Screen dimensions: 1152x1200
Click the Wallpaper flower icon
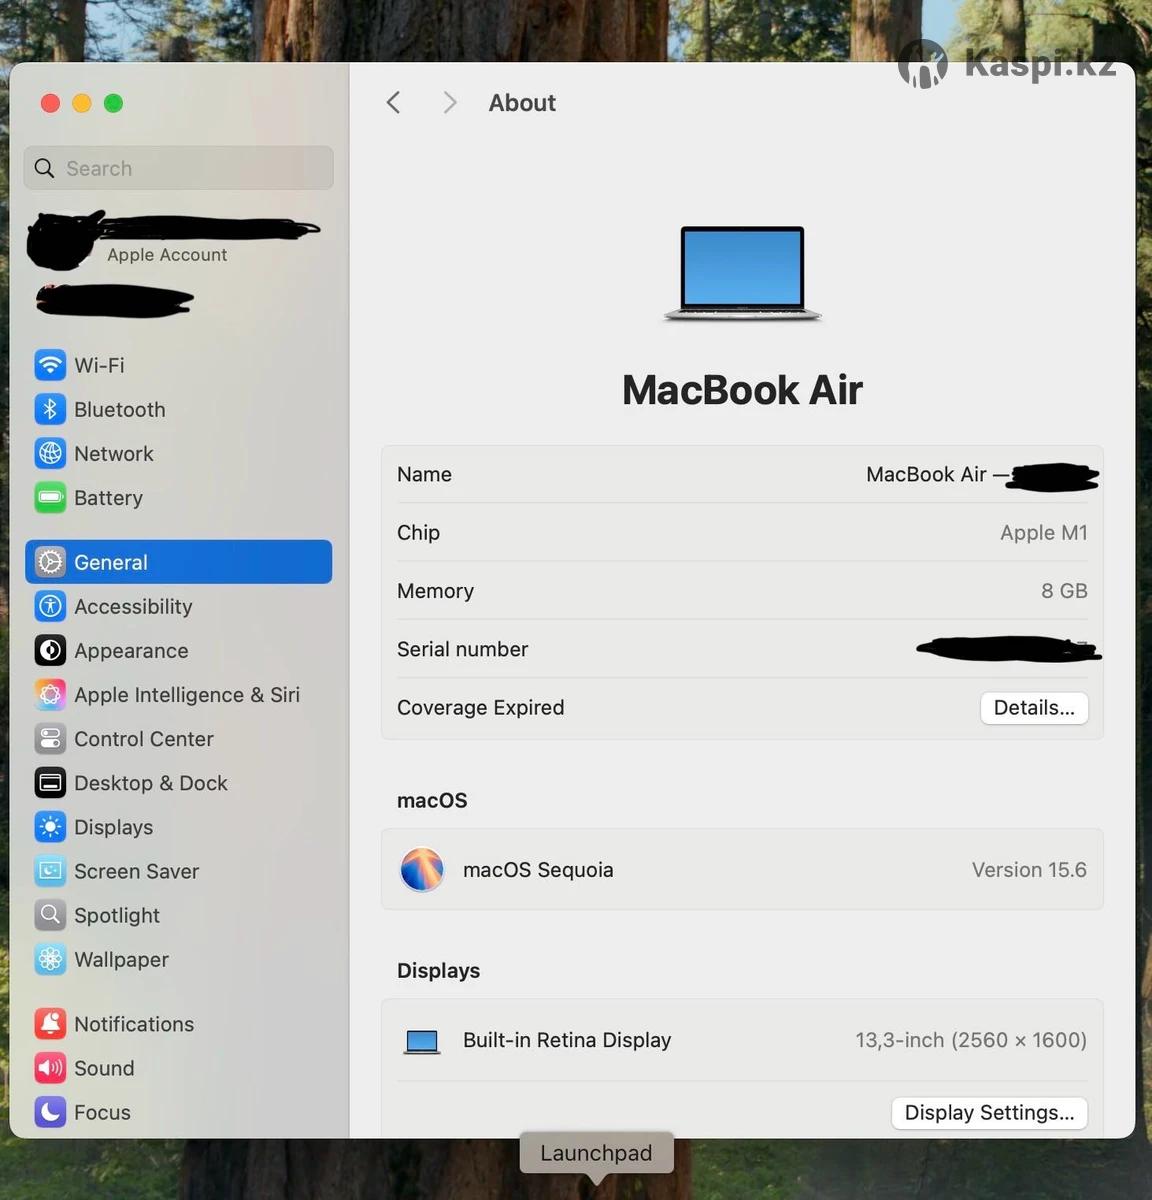click(50, 959)
